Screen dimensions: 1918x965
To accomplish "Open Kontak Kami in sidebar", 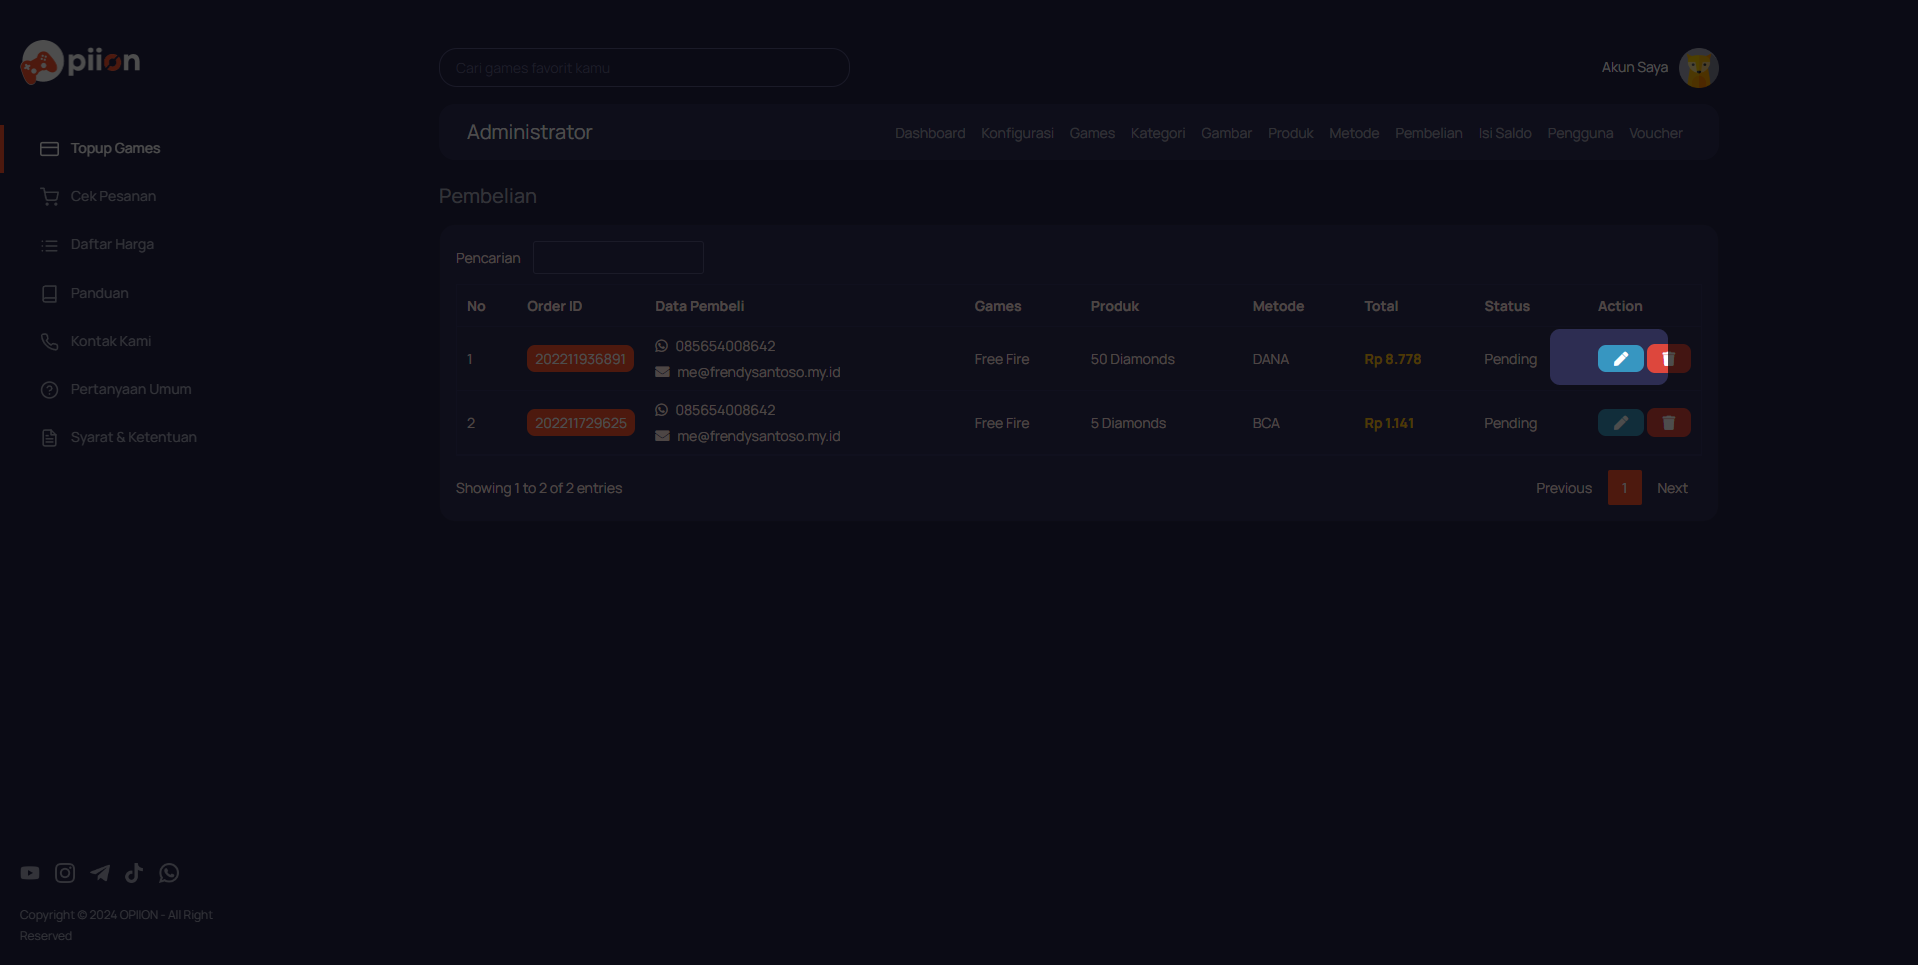I will [x=111, y=341].
